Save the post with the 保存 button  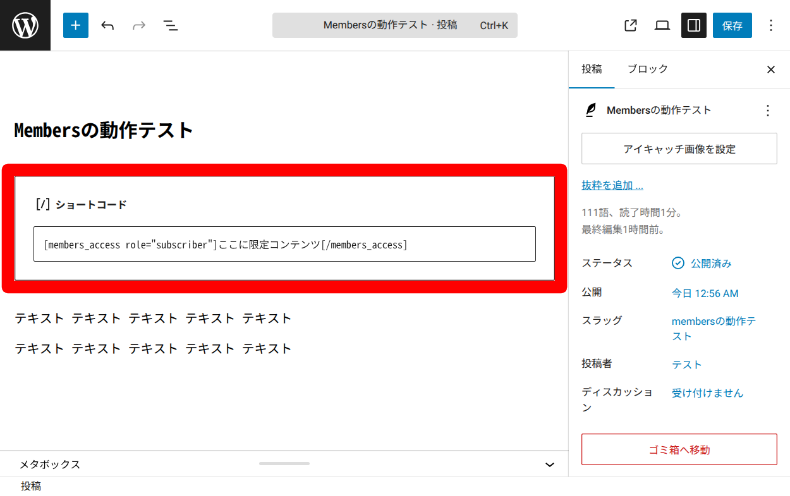(732, 25)
